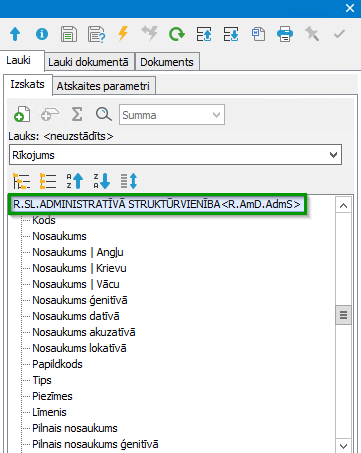Click the grayed lightning with arrow icon
The image size is (361, 453).
point(150,33)
